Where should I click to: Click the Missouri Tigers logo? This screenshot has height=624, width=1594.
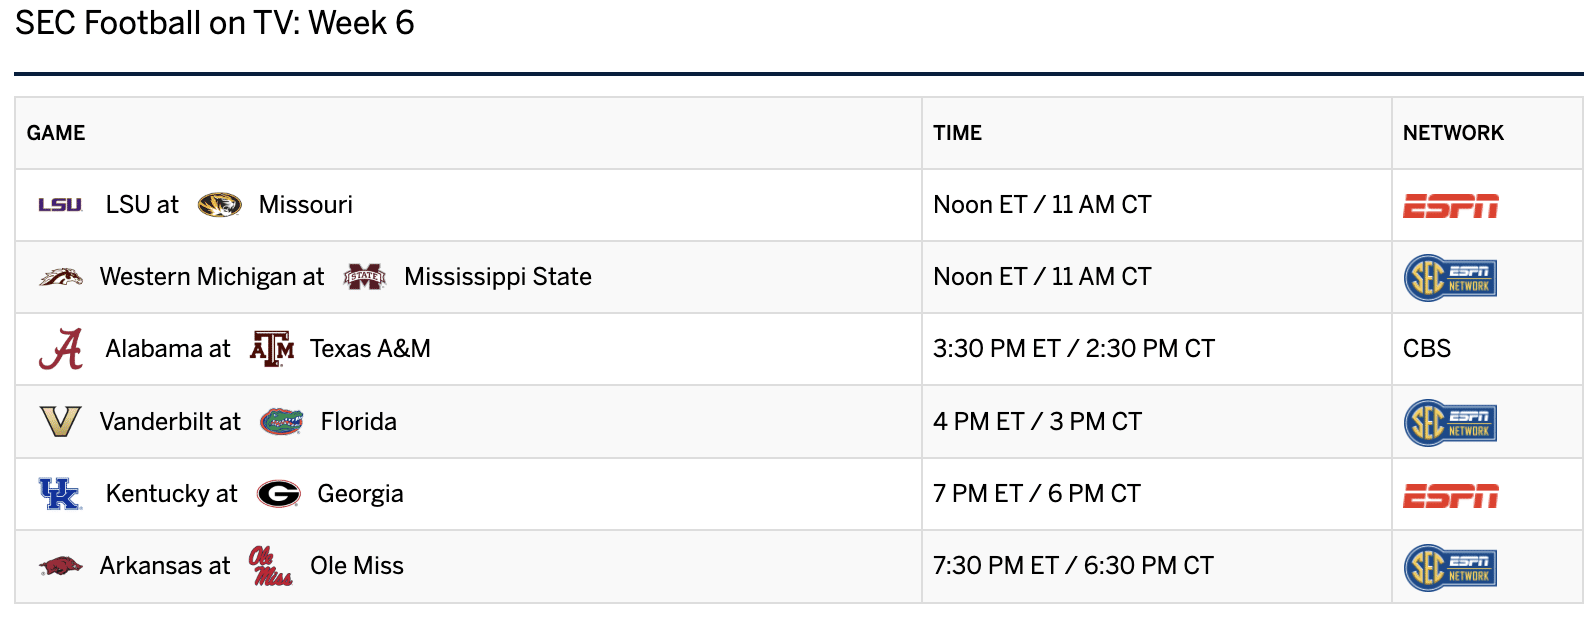[219, 205]
